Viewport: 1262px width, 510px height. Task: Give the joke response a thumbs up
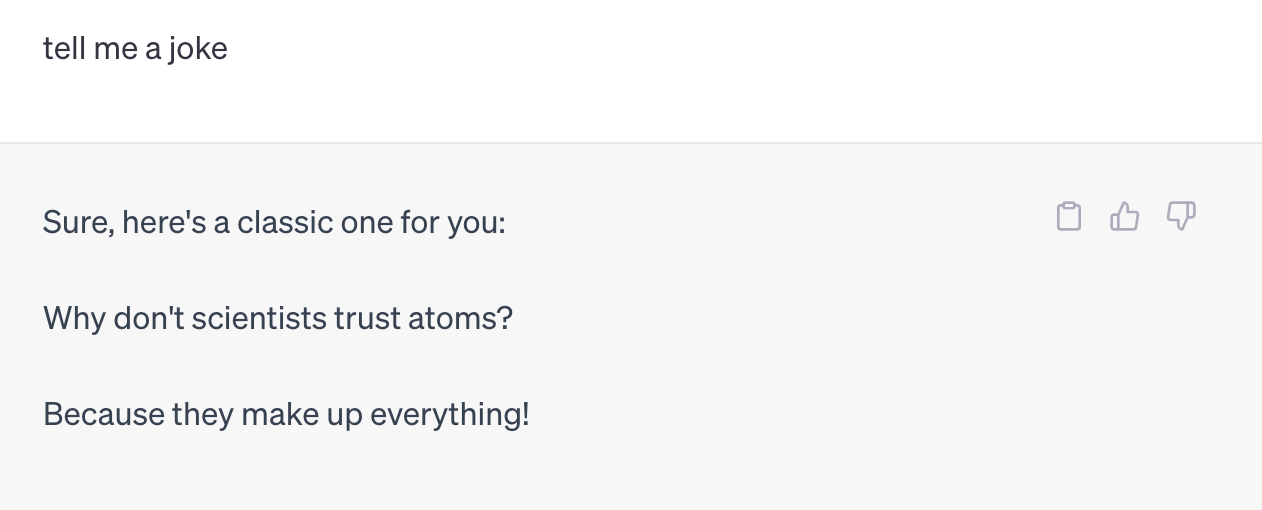pos(1125,216)
